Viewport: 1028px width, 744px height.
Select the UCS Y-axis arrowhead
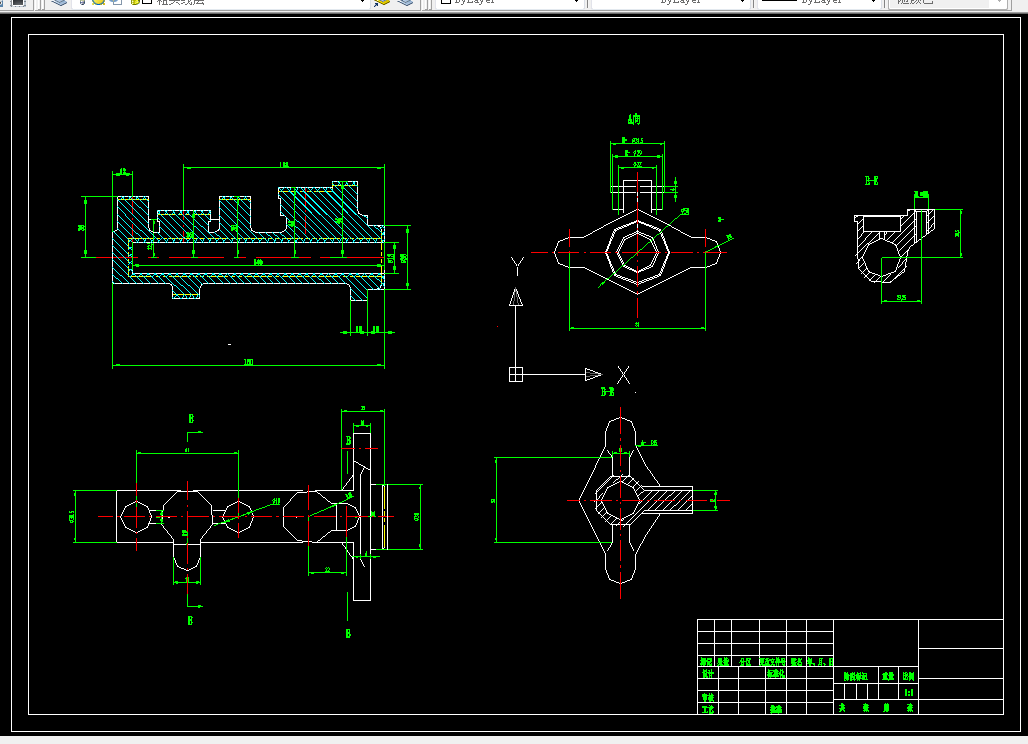click(516, 298)
